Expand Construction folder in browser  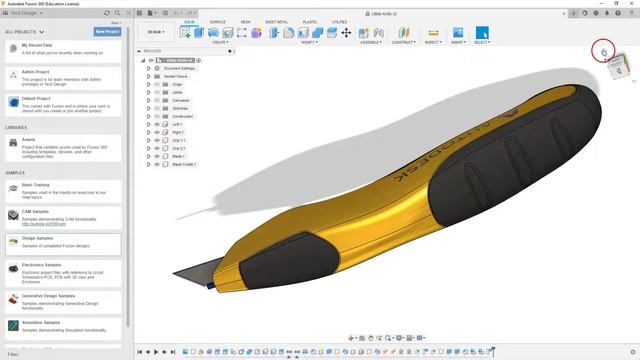(x=149, y=116)
